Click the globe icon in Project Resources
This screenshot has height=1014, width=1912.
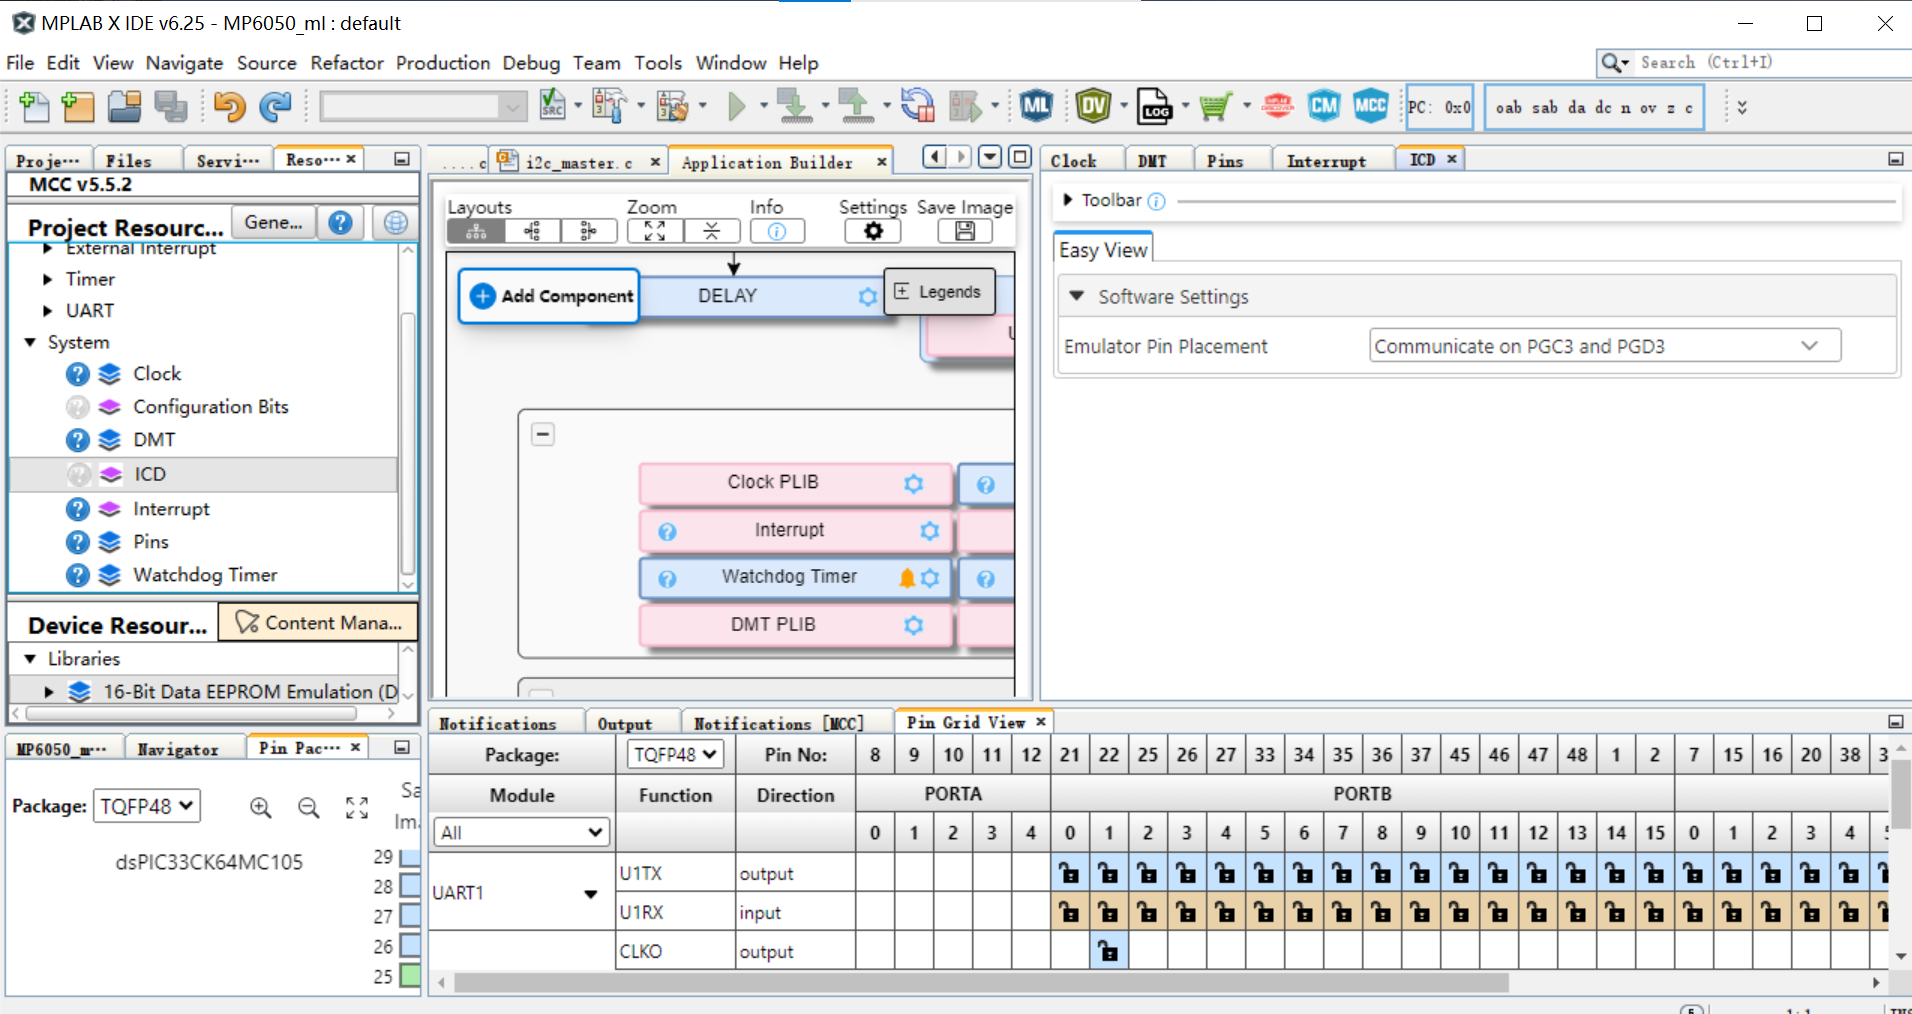coord(396,222)
